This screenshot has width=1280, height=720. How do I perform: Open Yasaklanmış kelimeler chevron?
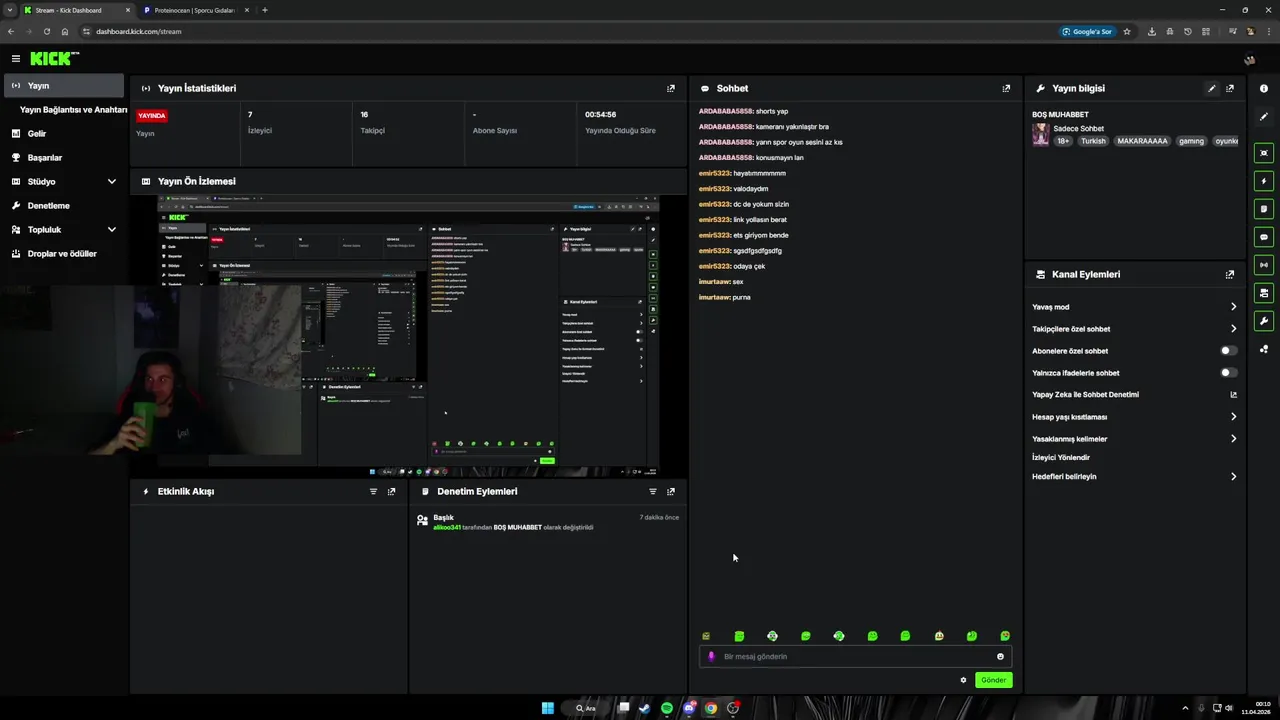(x=1233, y=439)
